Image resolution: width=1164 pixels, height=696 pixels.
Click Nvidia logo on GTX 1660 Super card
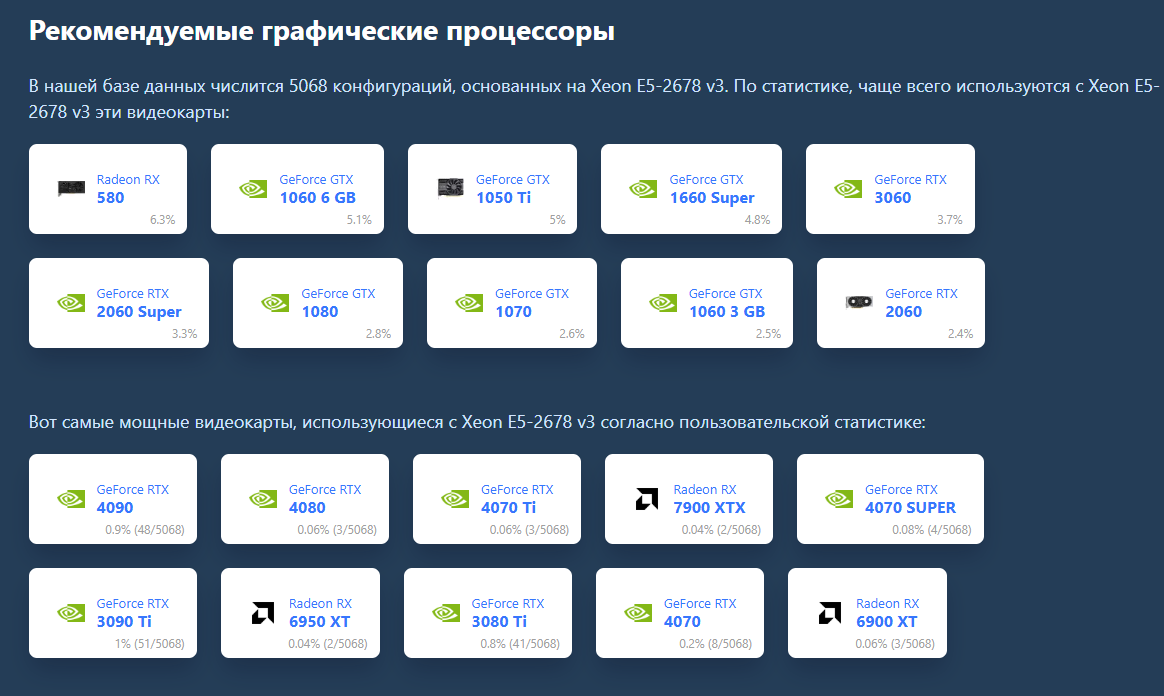(x=644, y=188)
